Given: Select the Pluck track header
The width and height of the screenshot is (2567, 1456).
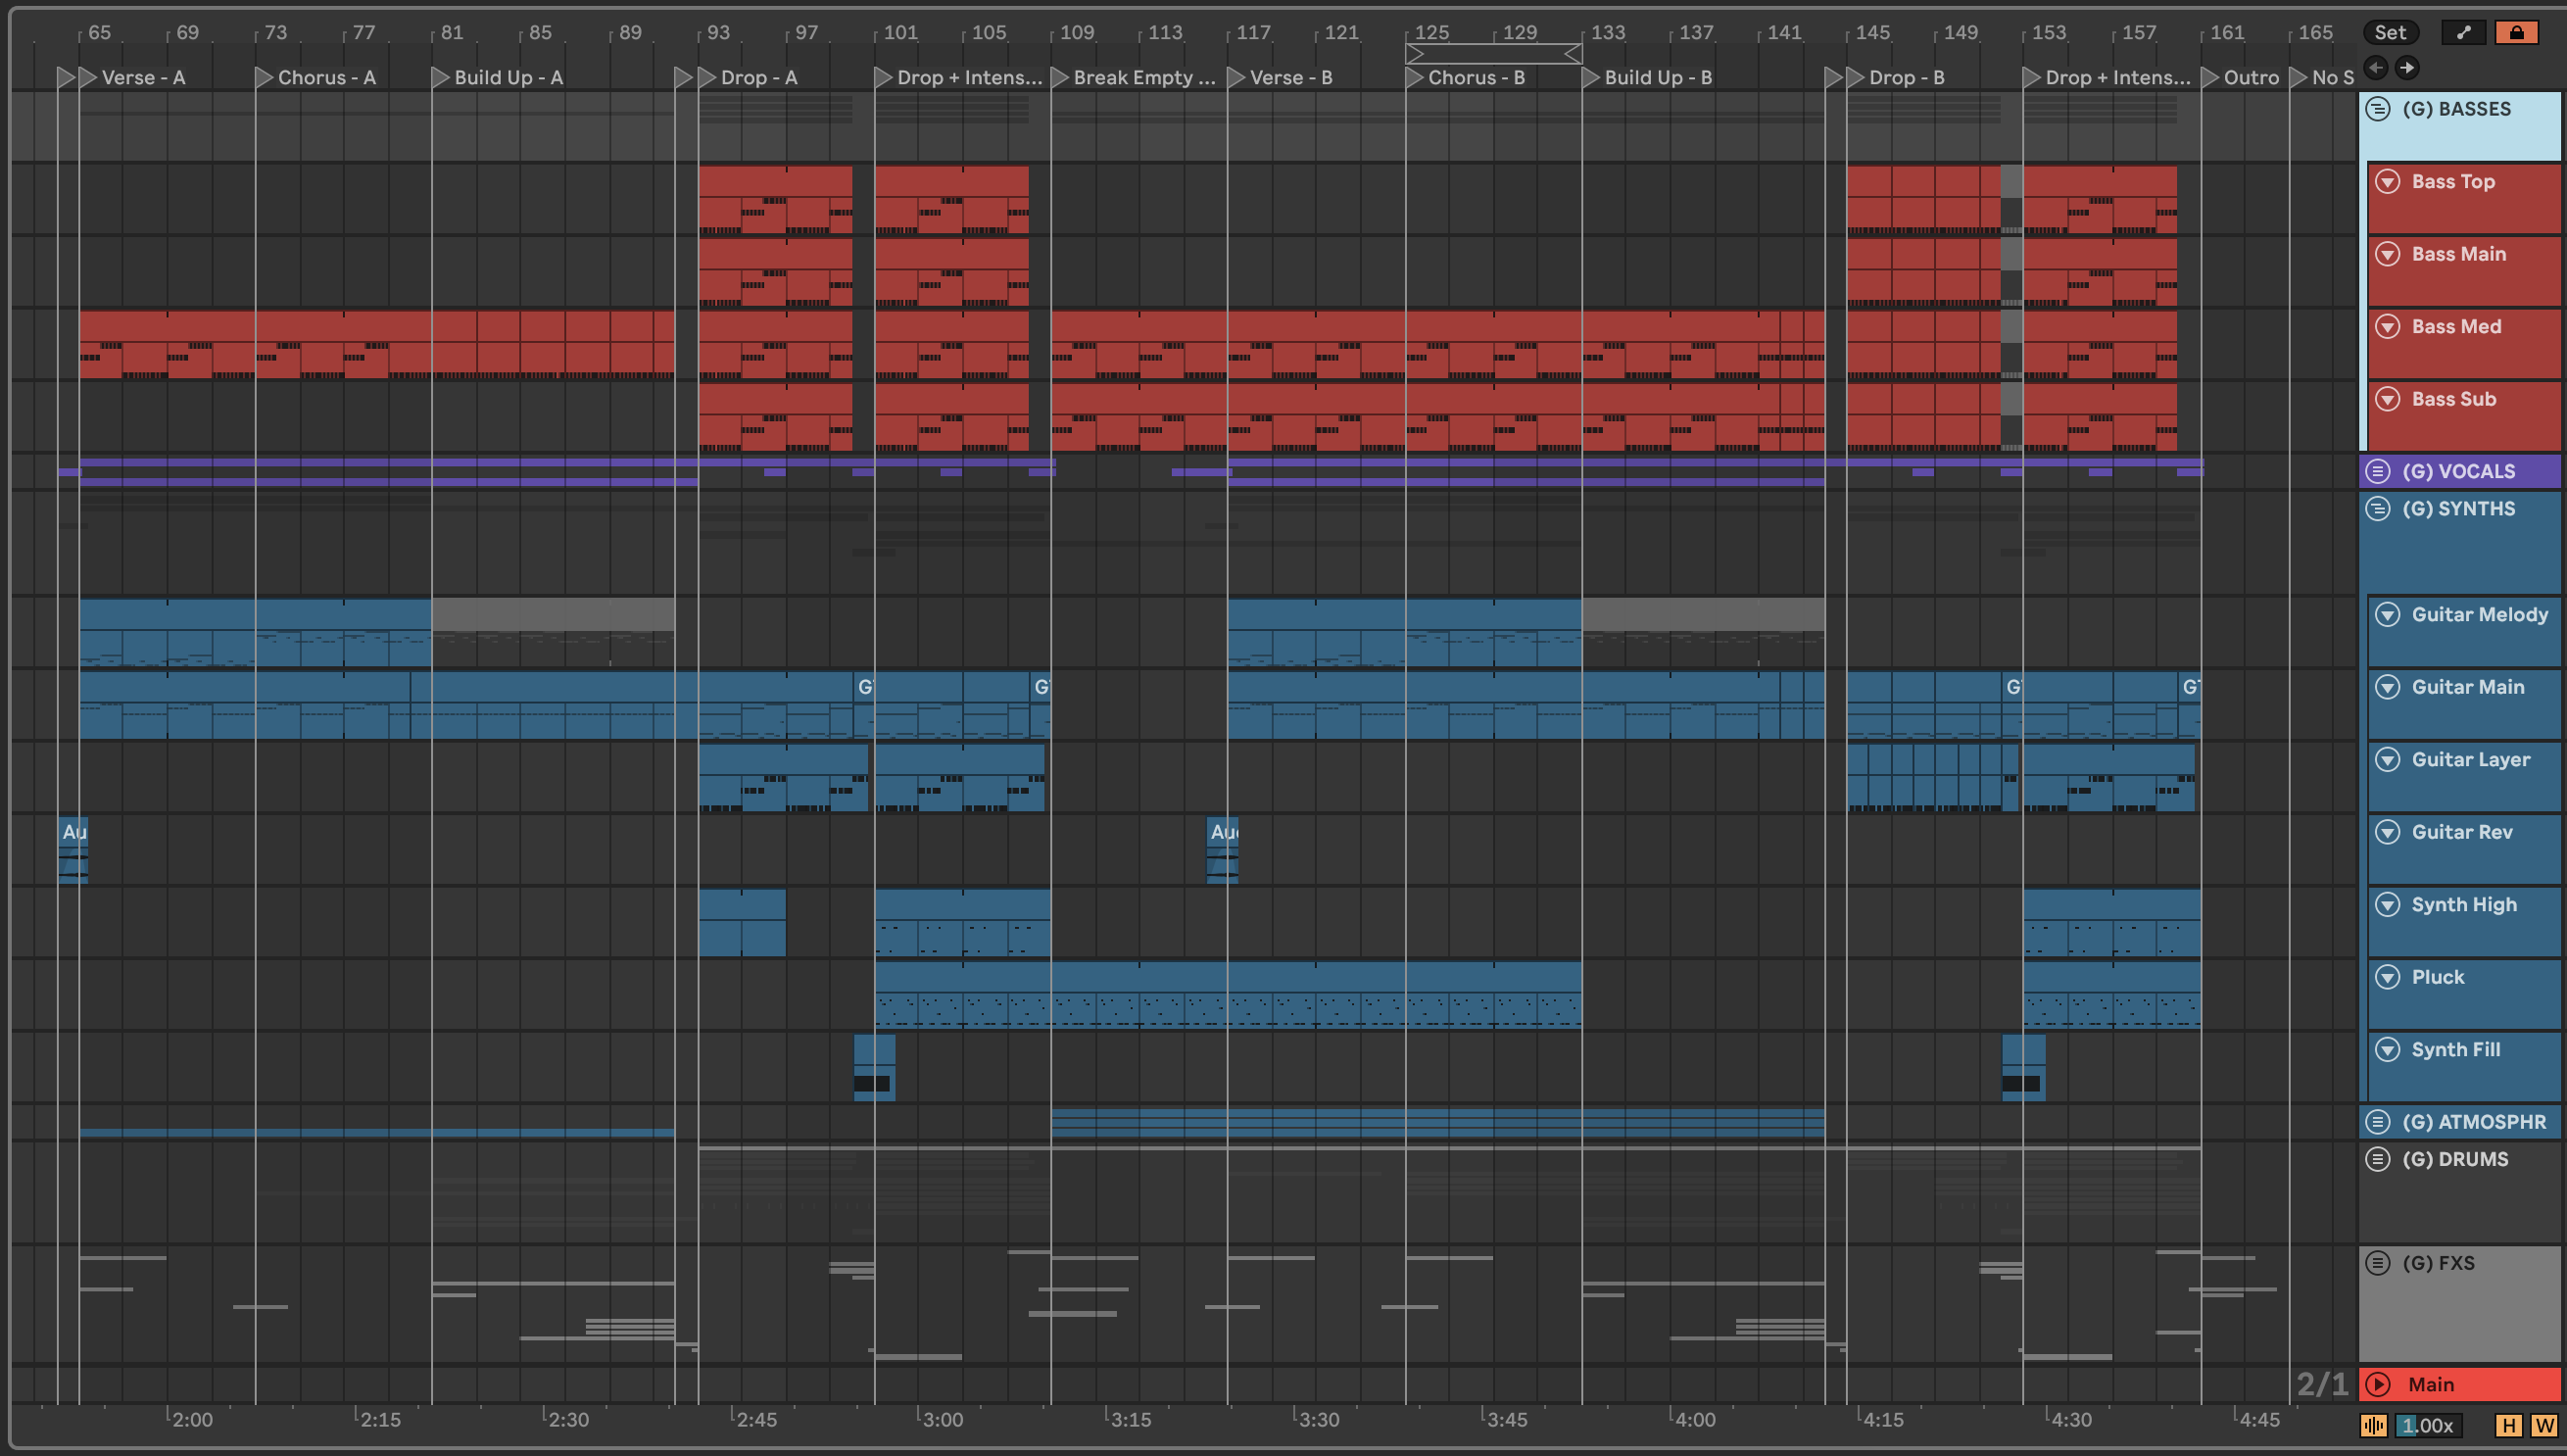Looking at the screenshot, I should point(2438,977).
